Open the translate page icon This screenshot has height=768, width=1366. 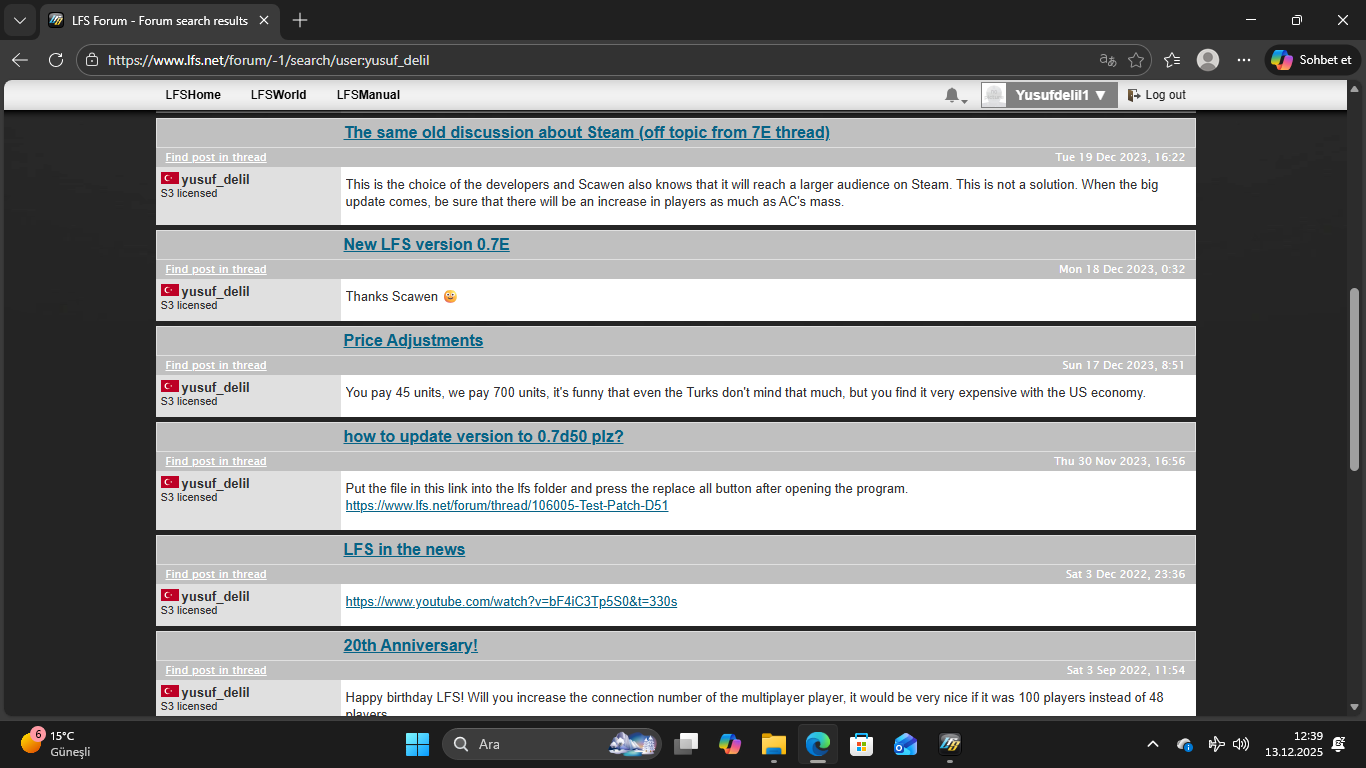1108,60
